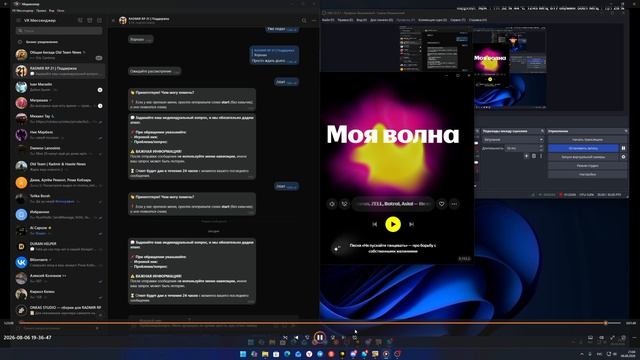Open three-dots menu beside the heart icon
Image resolution: width=640 pixels, height=360 pixels.
(454, 204)
